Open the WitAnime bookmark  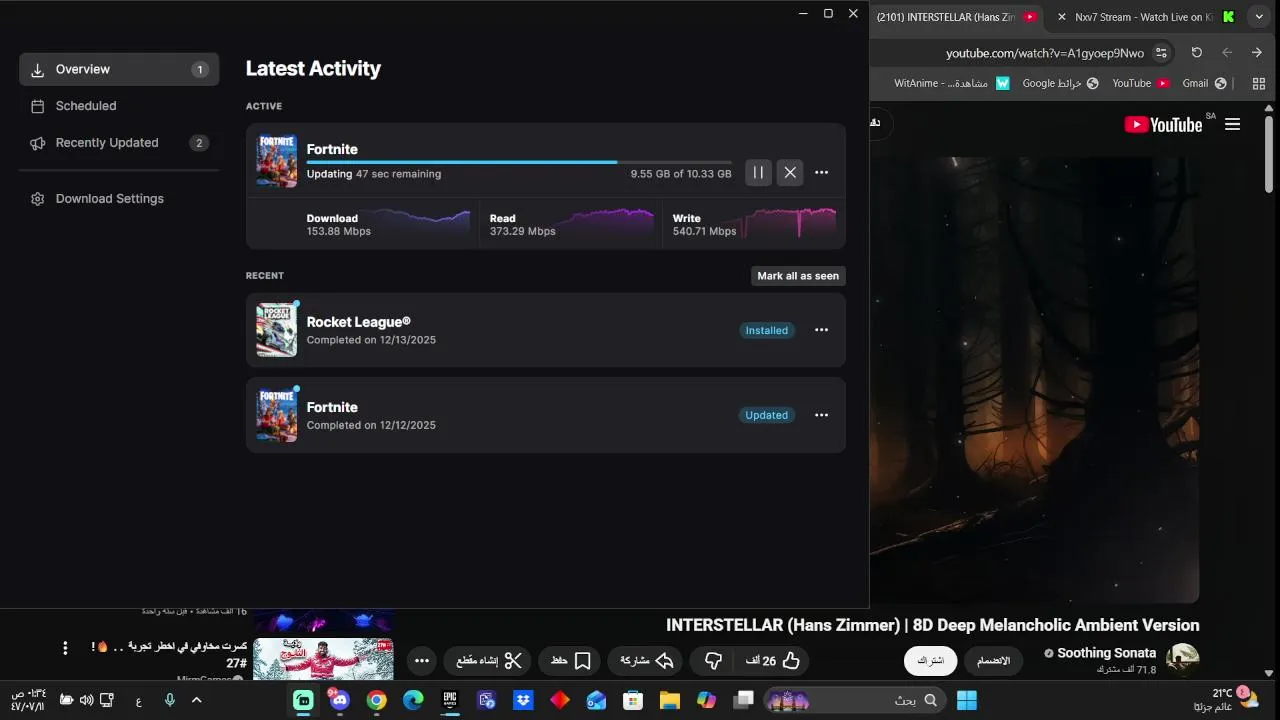click(951, 83)
